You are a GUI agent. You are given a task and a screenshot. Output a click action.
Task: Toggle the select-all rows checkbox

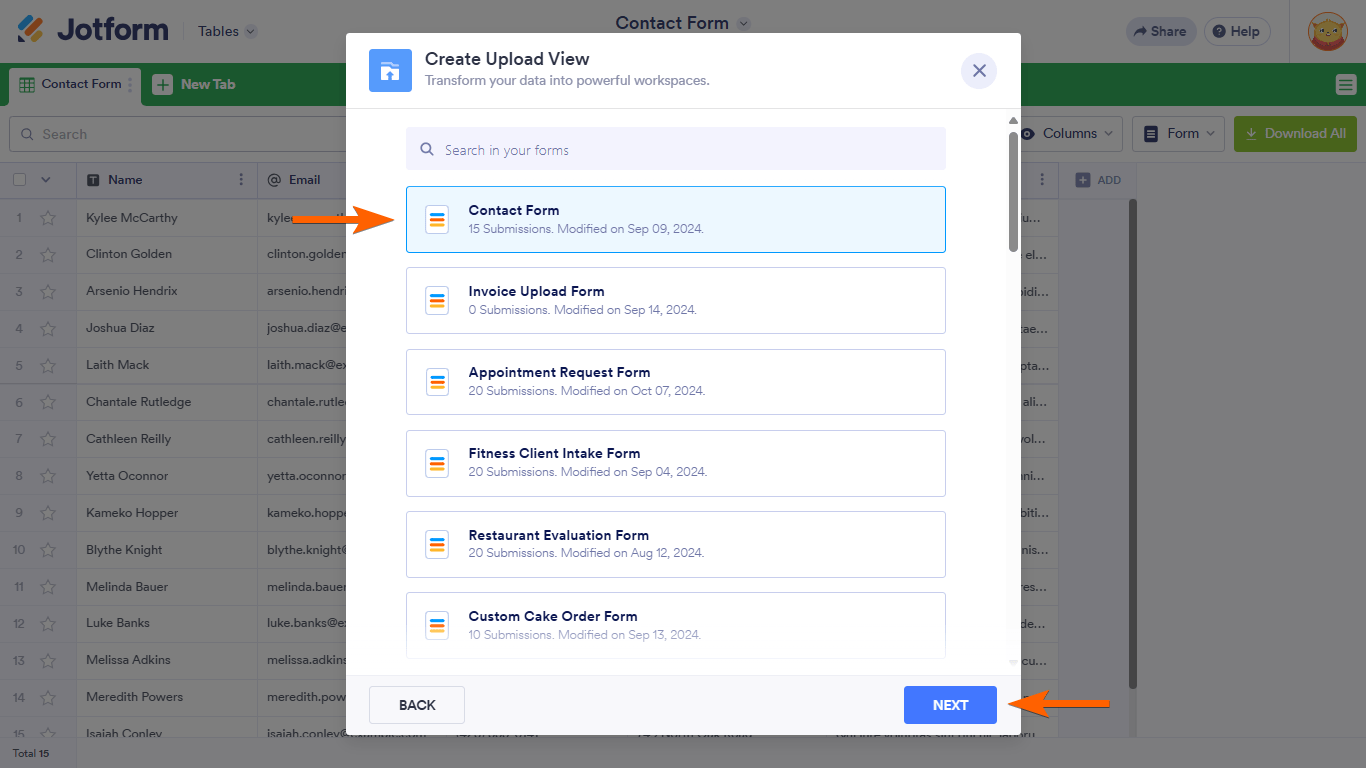(x=19, y=180)
